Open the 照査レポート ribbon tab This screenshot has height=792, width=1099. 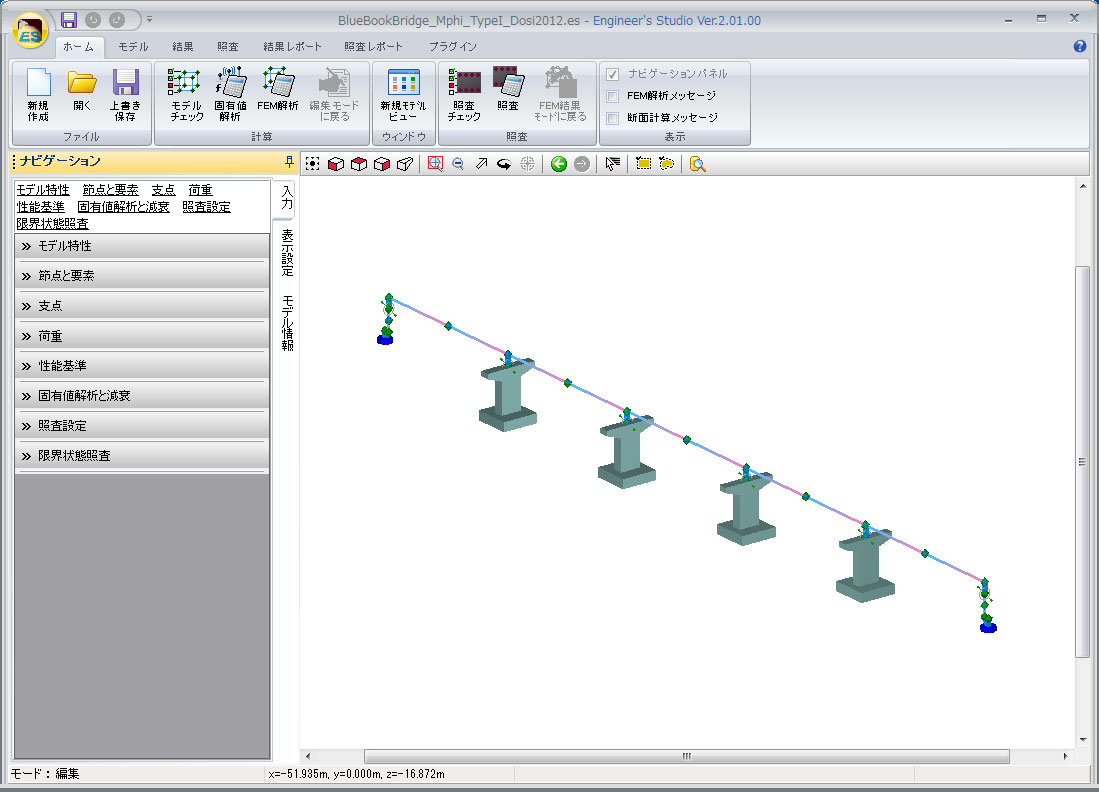tap(373, 46)
